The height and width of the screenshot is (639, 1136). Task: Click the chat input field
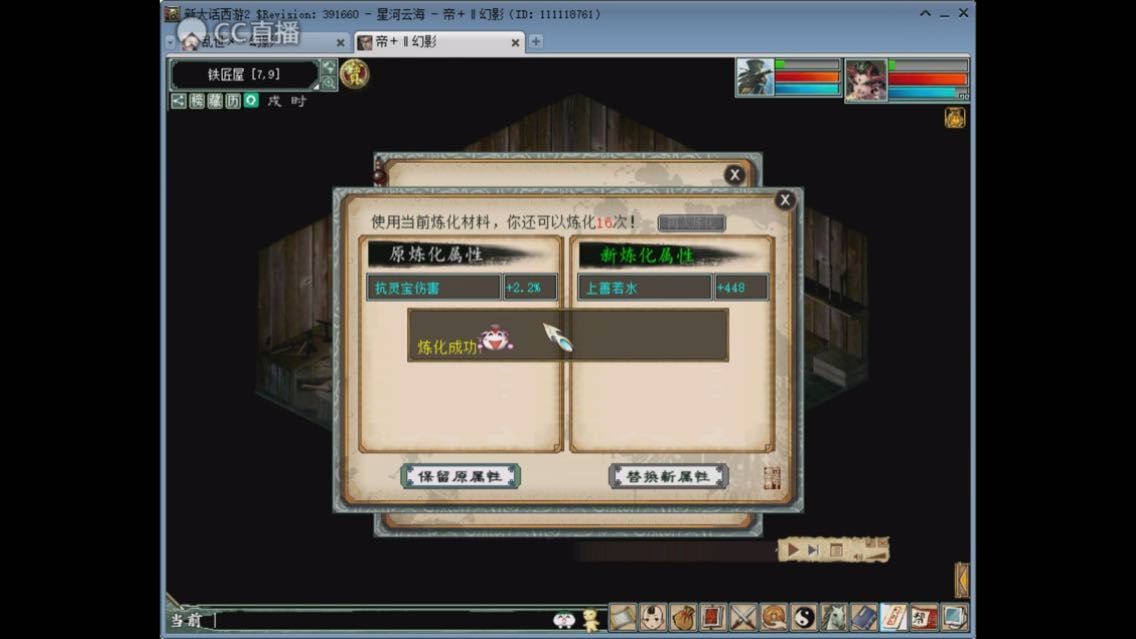click(x=380, y=620)
